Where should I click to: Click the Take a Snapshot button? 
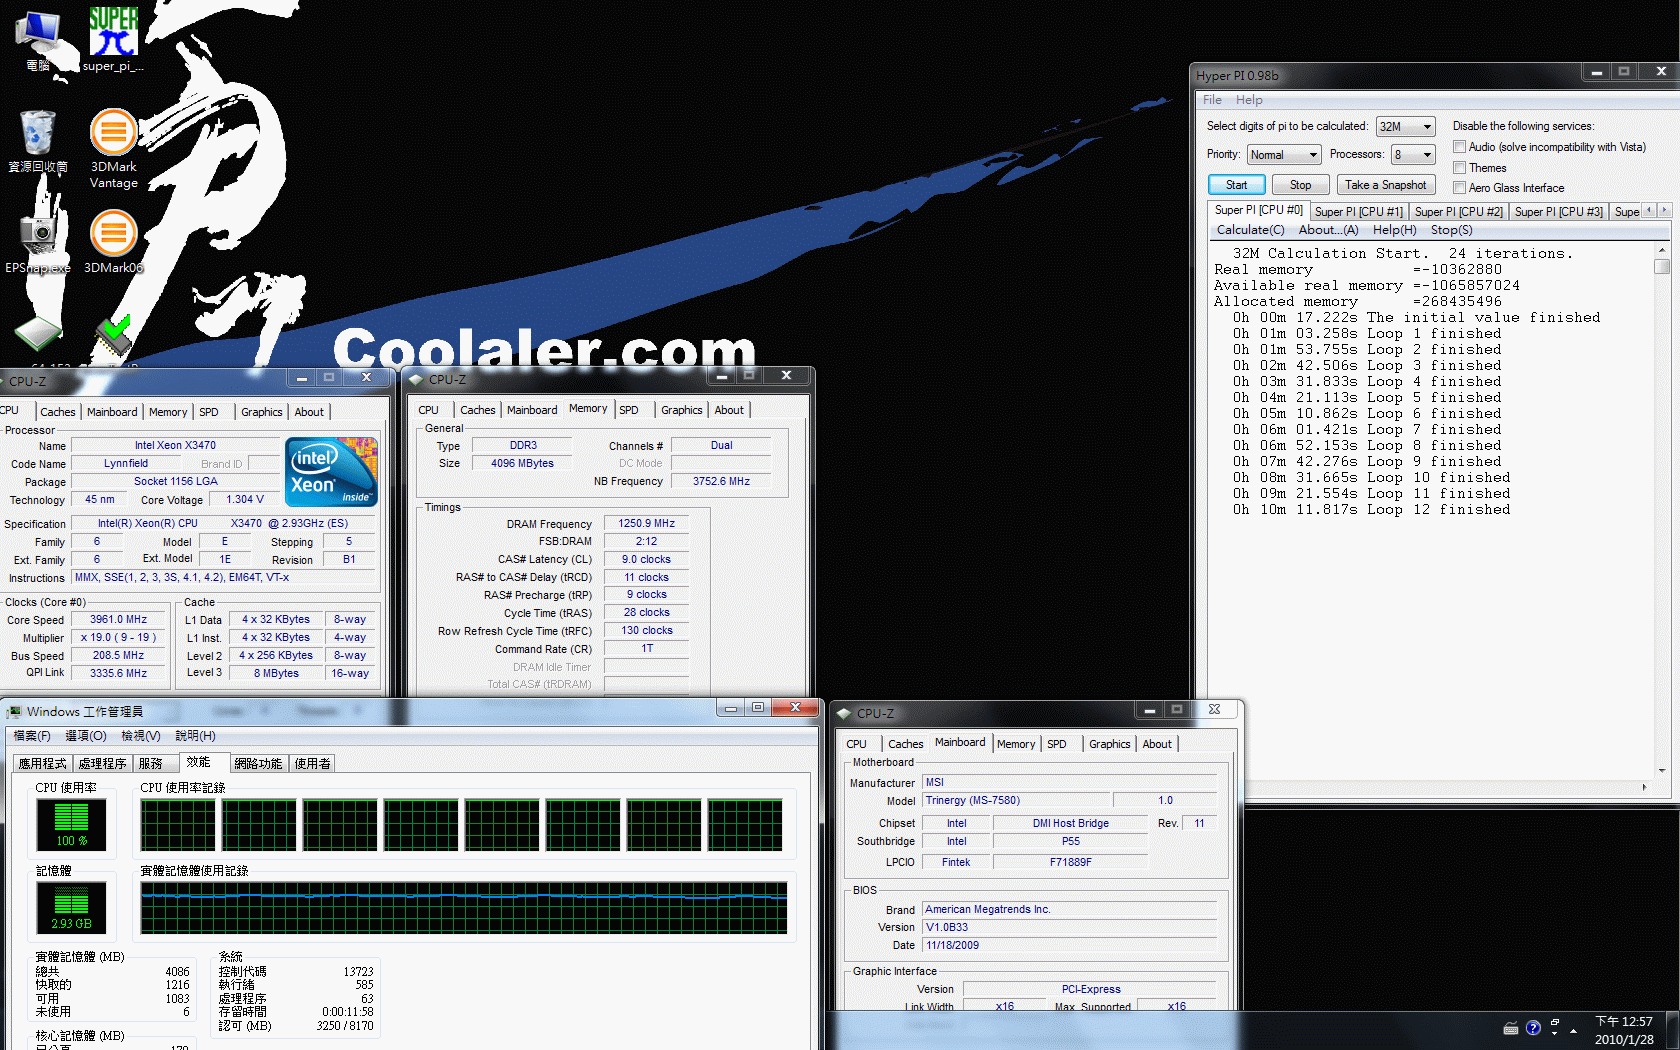[x=1385, y=185]
